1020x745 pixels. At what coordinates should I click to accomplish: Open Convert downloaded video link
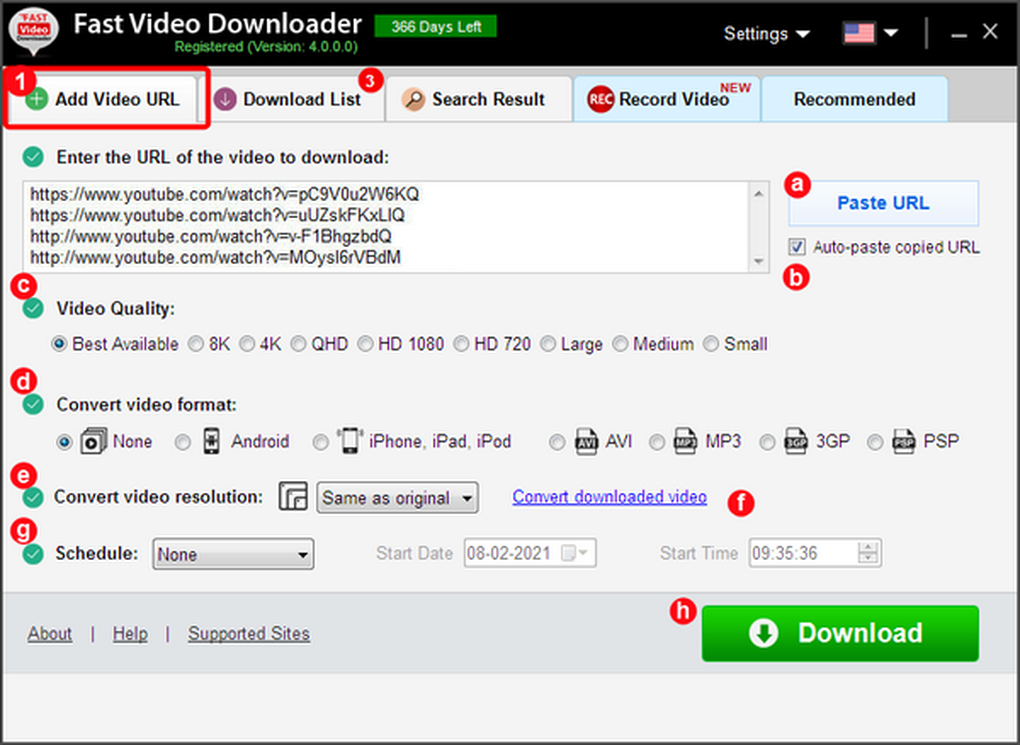(610, 497)
